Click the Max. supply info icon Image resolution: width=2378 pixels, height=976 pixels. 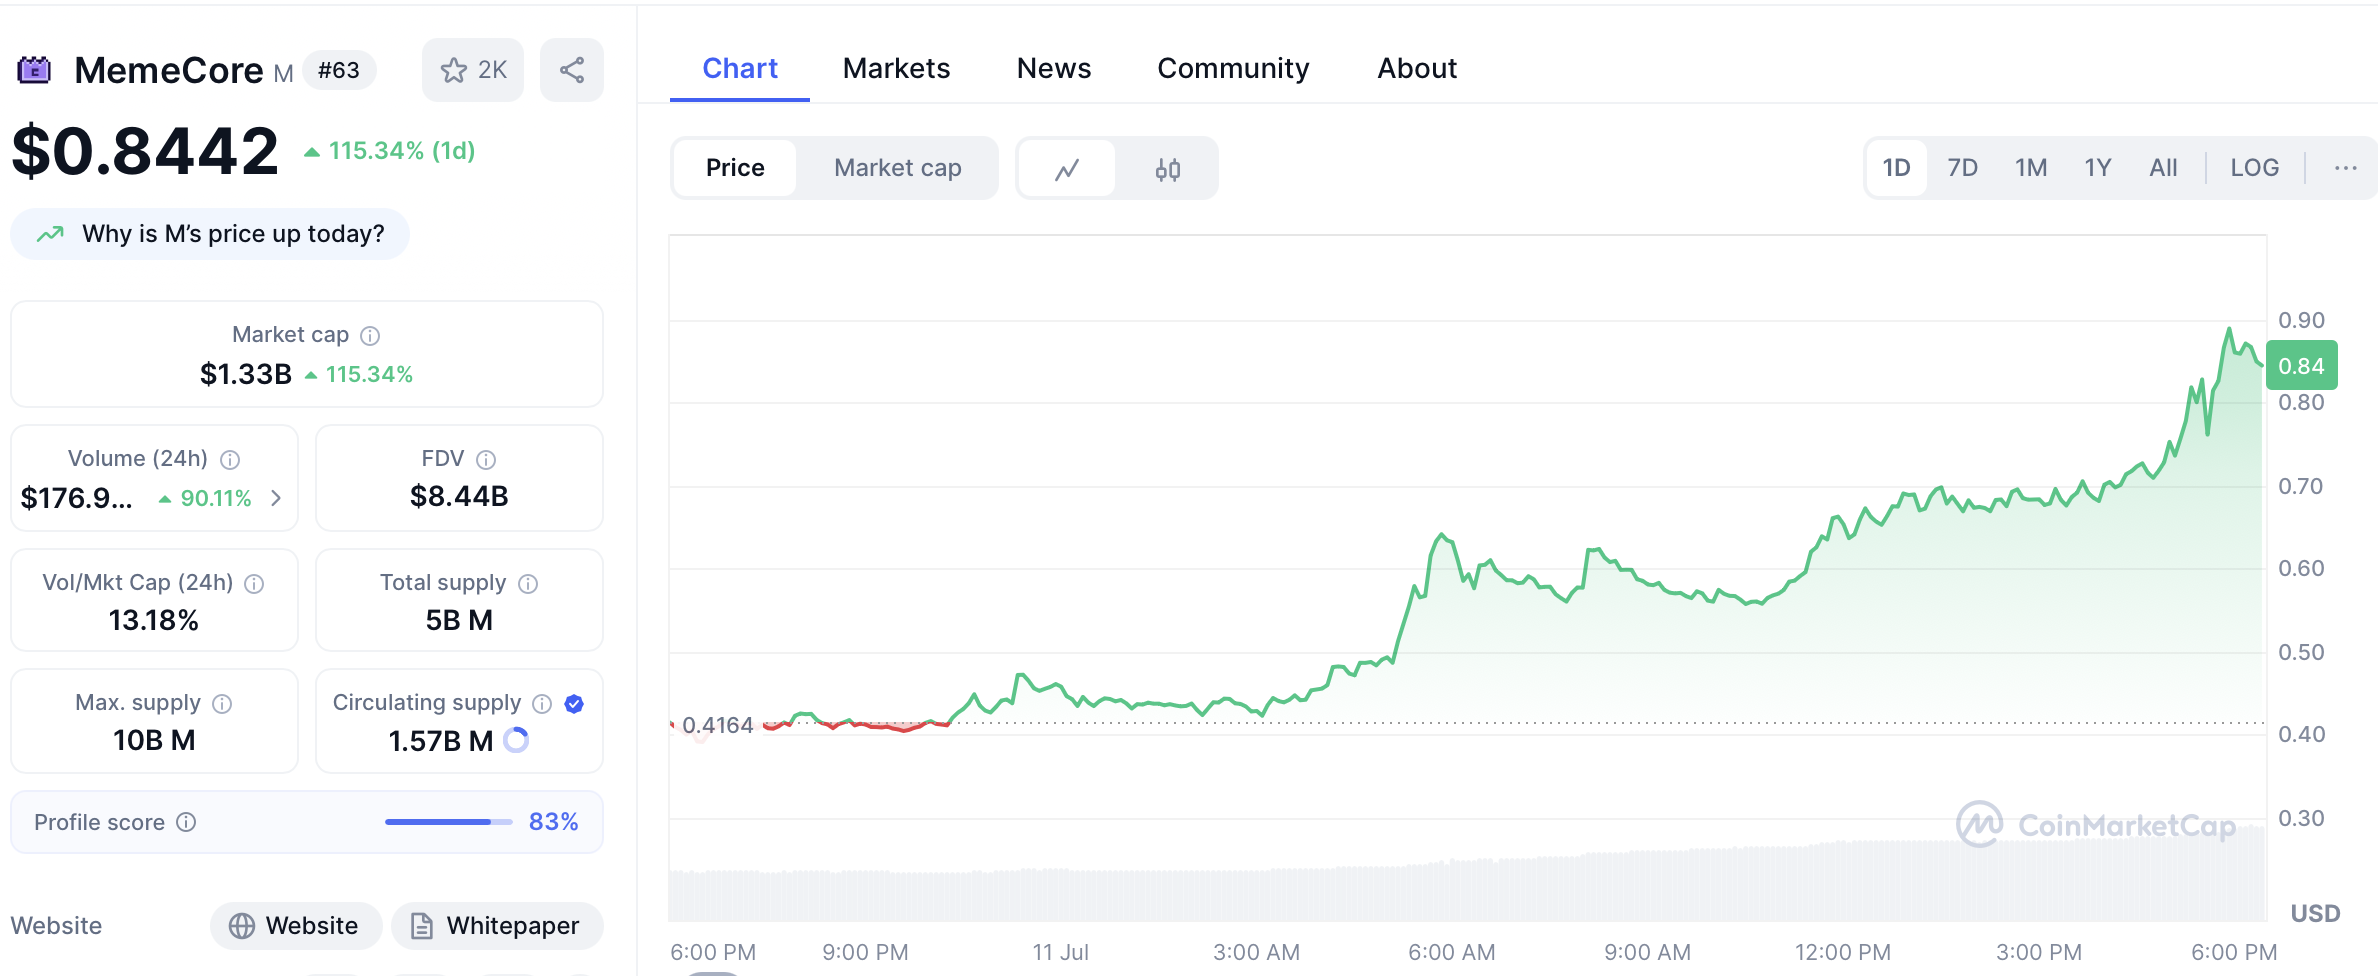tap(222, 704)
